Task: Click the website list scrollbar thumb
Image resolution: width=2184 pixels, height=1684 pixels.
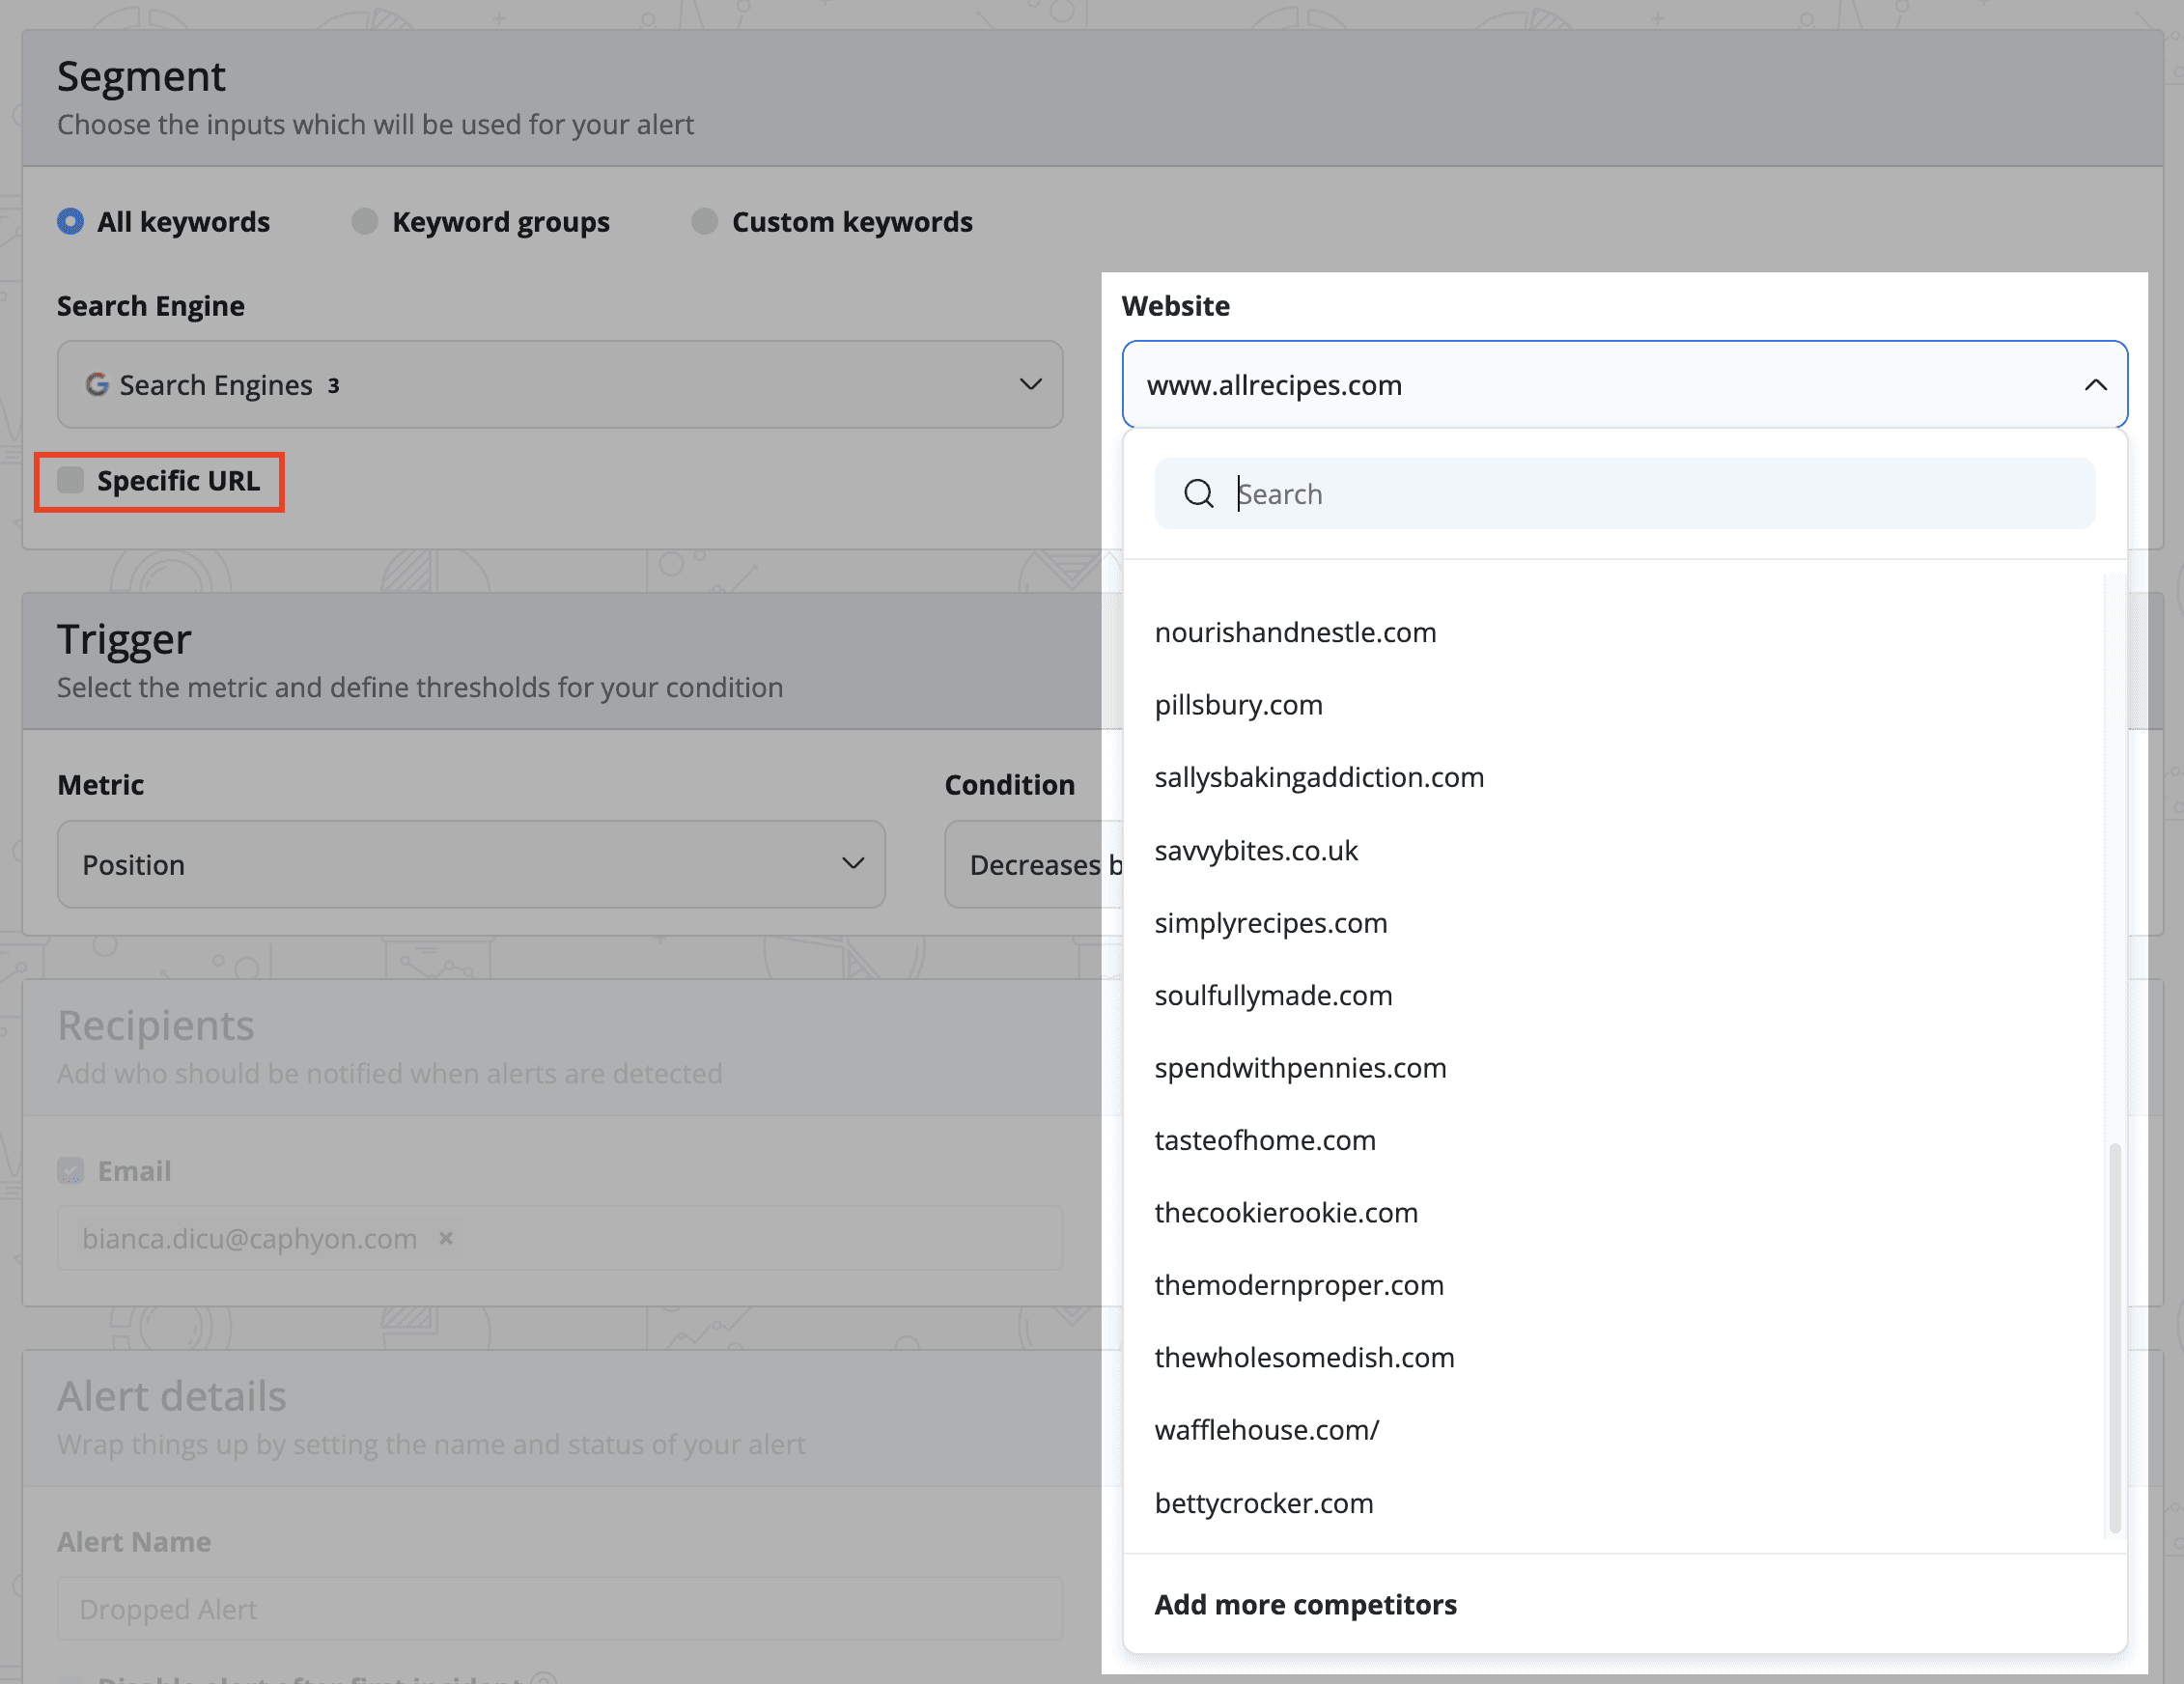Action: pyautogui.click(x=2114, y=1338)
